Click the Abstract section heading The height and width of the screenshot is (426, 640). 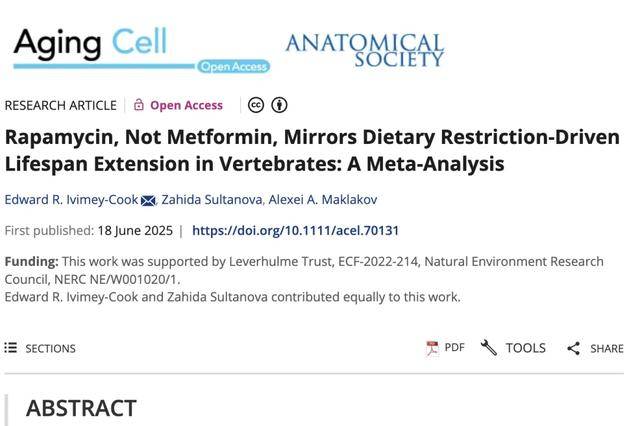coord(81,408)
